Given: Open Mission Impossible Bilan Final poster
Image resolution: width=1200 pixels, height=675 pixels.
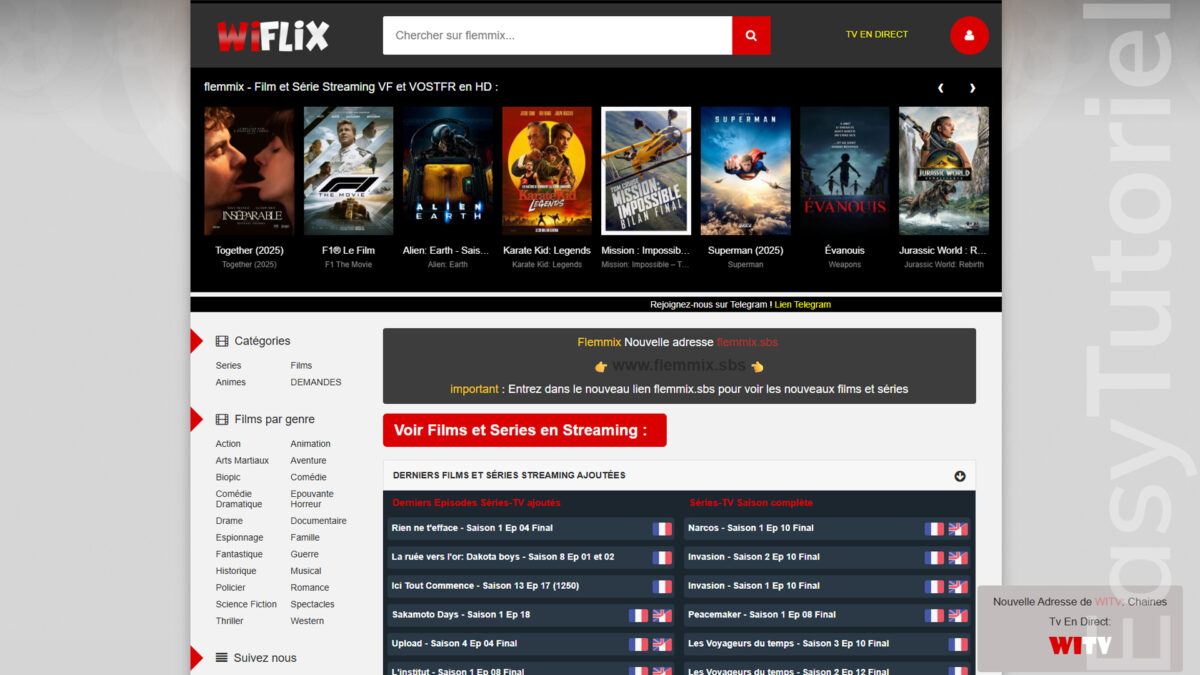Looking at the screenshot, I should [646, 171].
